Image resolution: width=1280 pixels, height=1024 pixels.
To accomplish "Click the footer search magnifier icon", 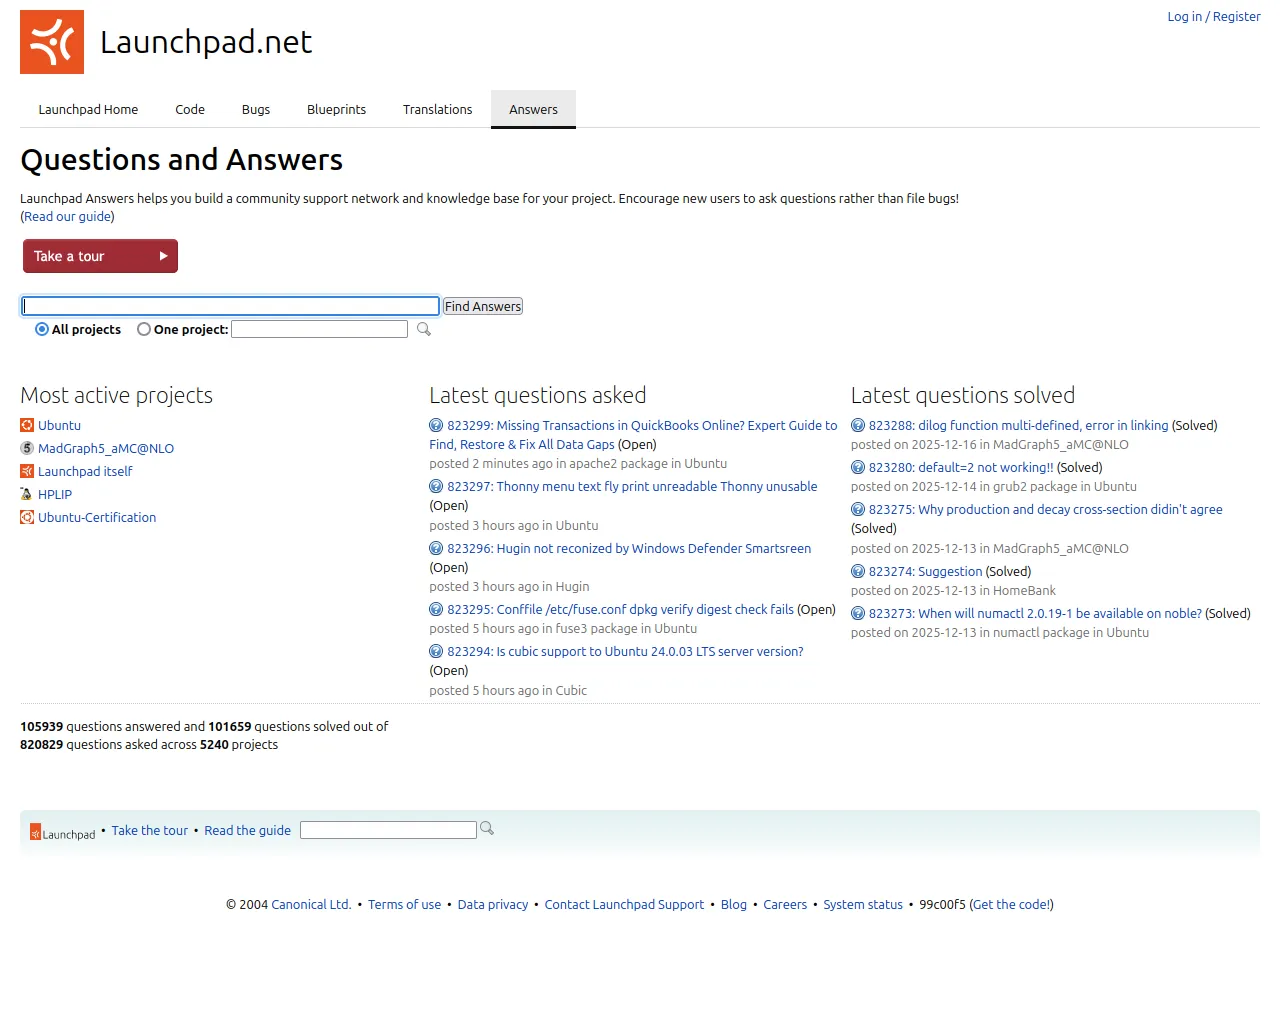I will [487, 828].
